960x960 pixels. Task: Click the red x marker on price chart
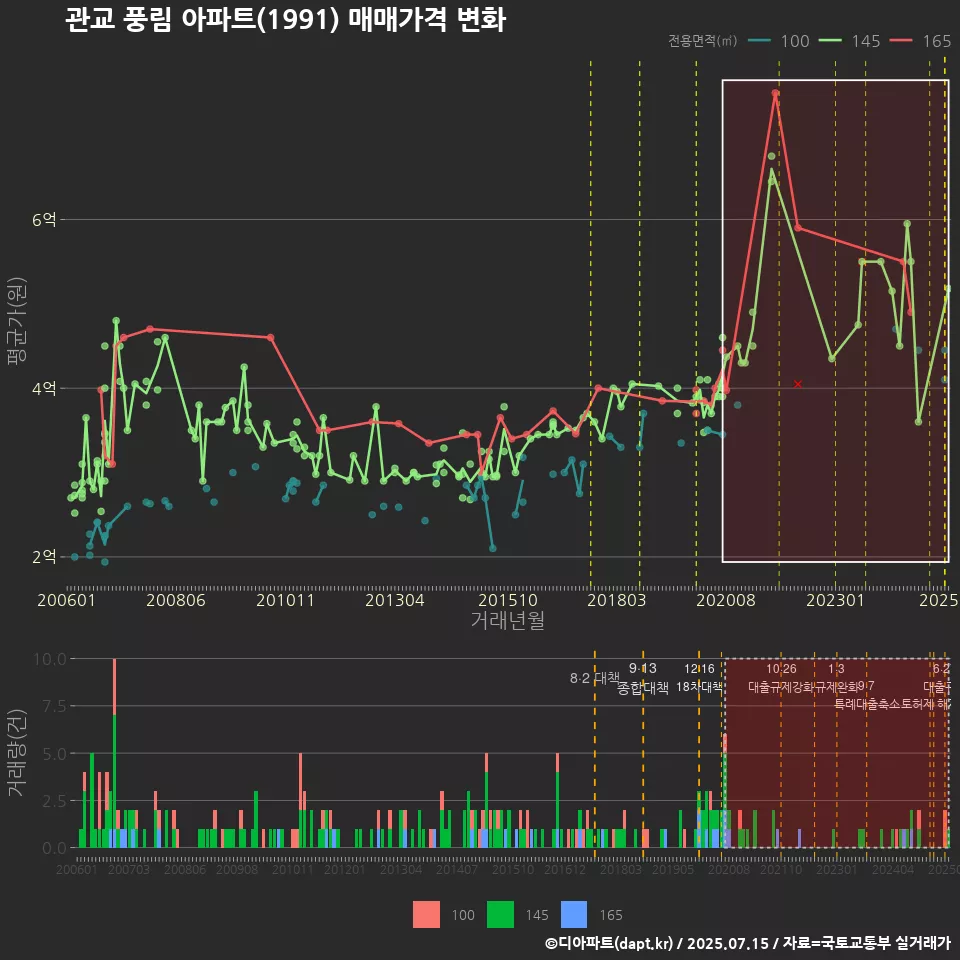coord(798,384)
